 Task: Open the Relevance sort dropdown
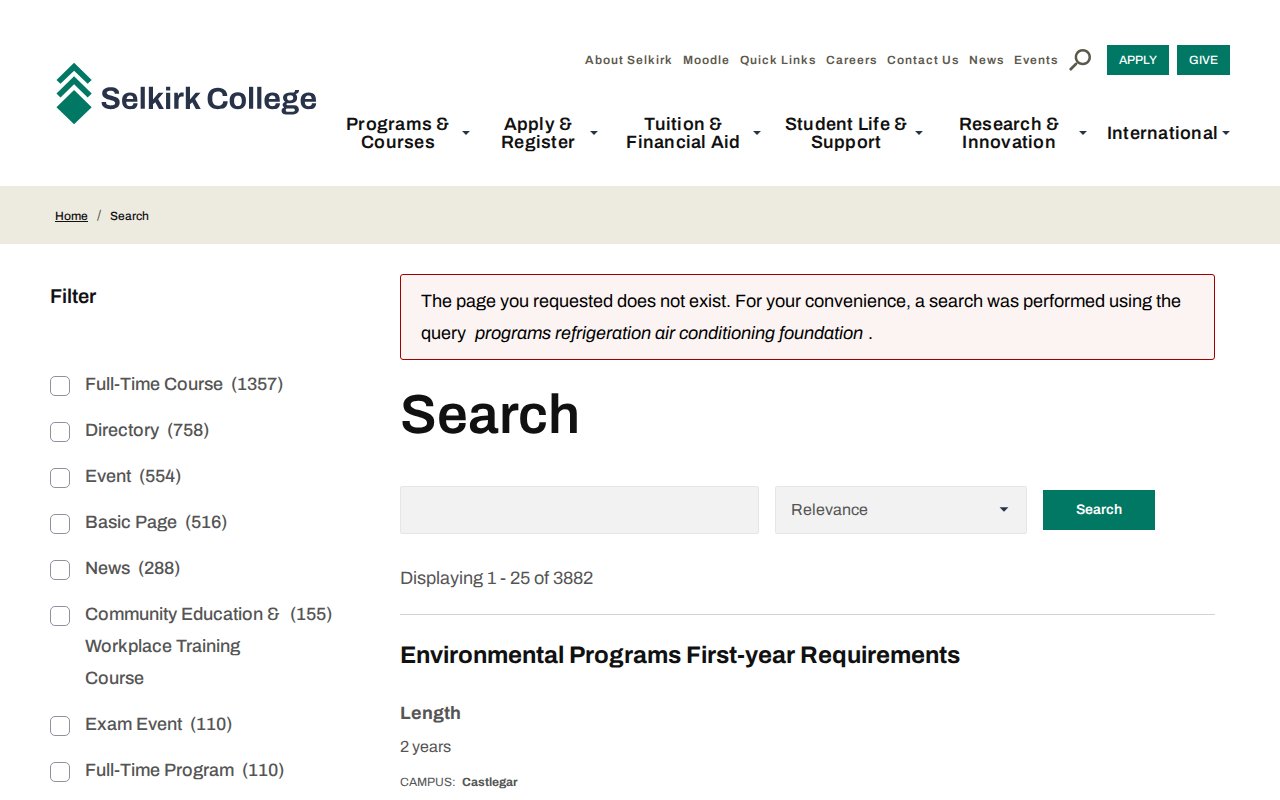(900, 510)
